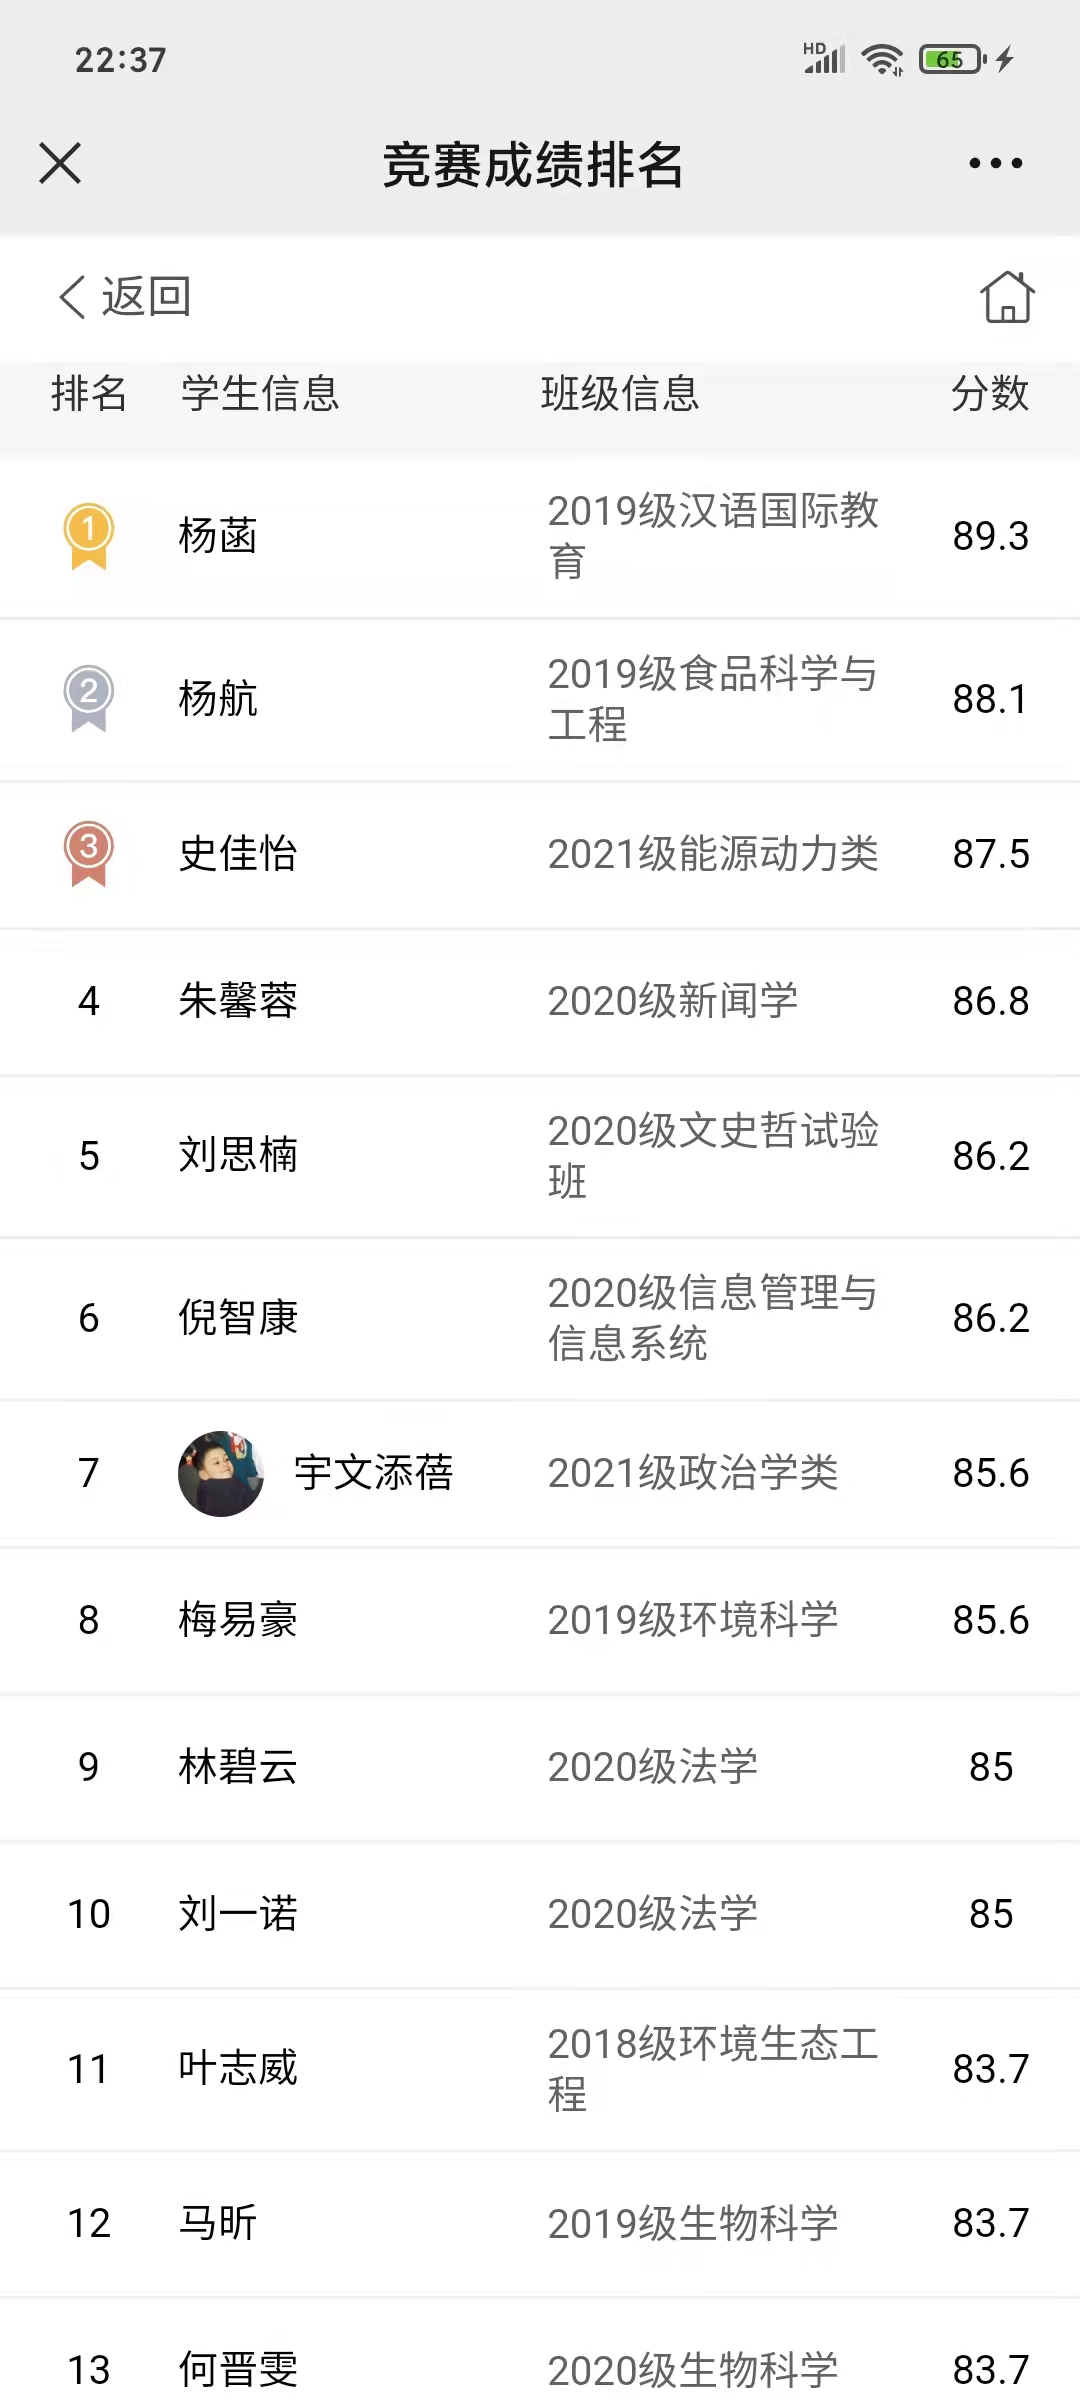Tap 林碧云 in the ranking list

point(238,1766)
